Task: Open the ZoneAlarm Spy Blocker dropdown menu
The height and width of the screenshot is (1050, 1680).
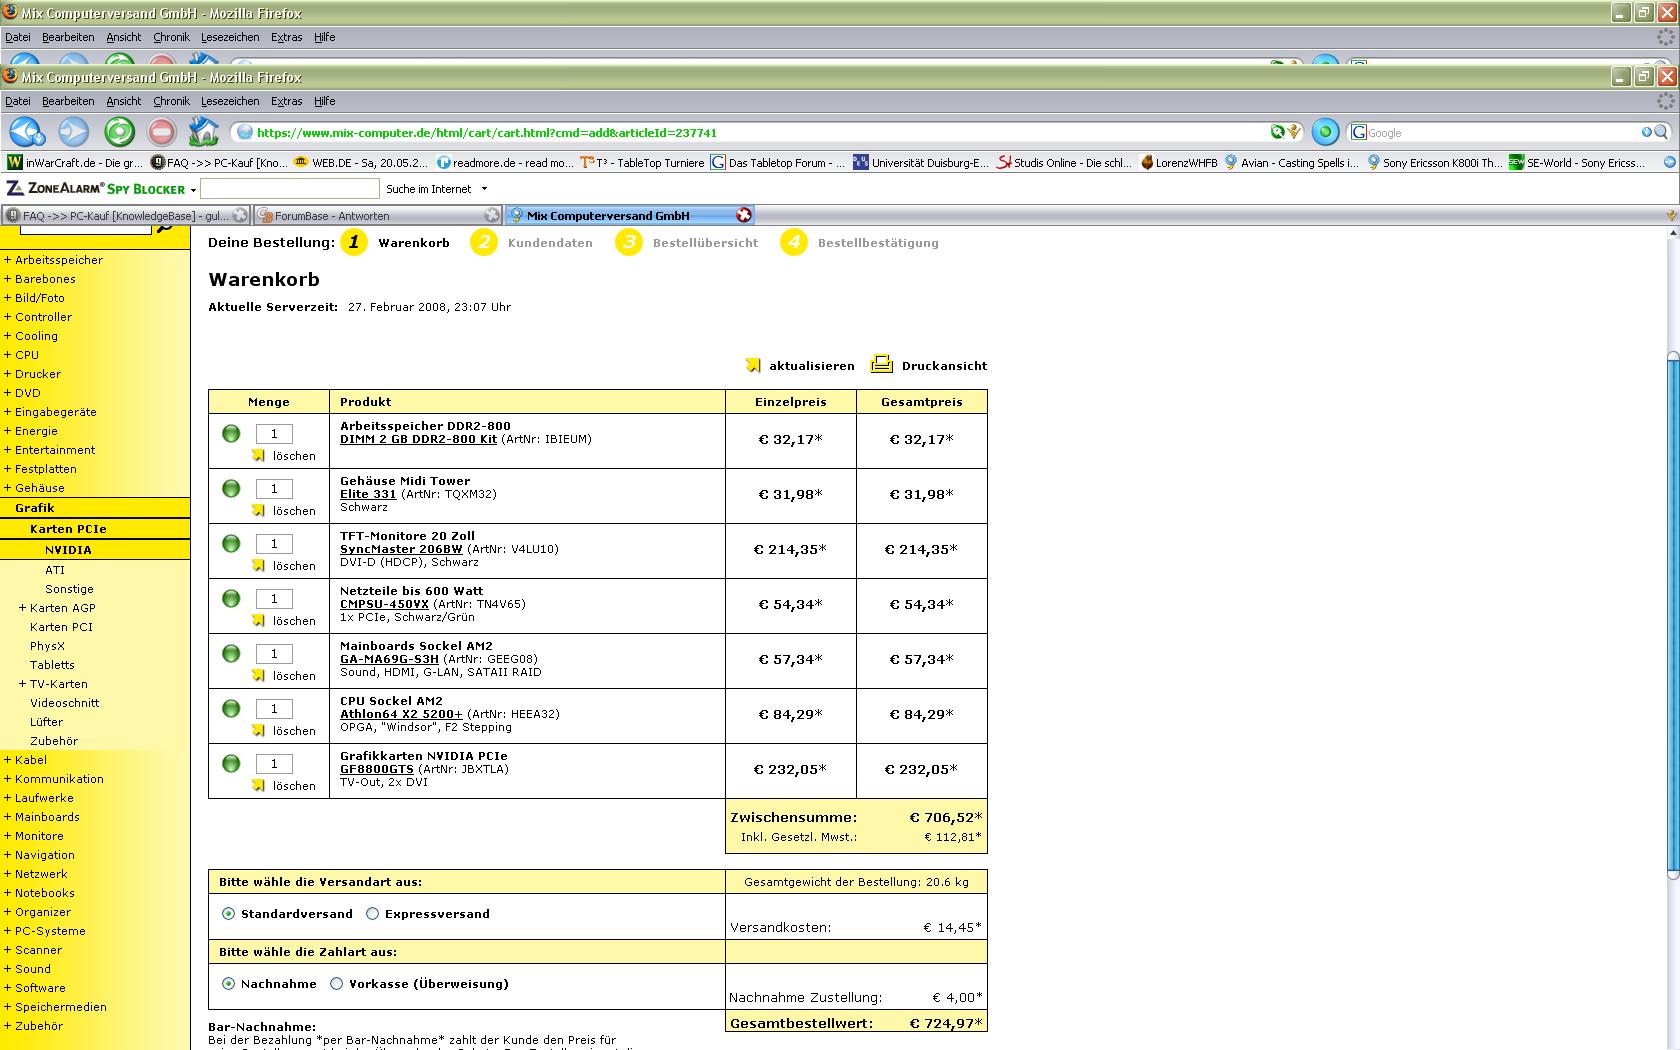Action: coord(193,189)
